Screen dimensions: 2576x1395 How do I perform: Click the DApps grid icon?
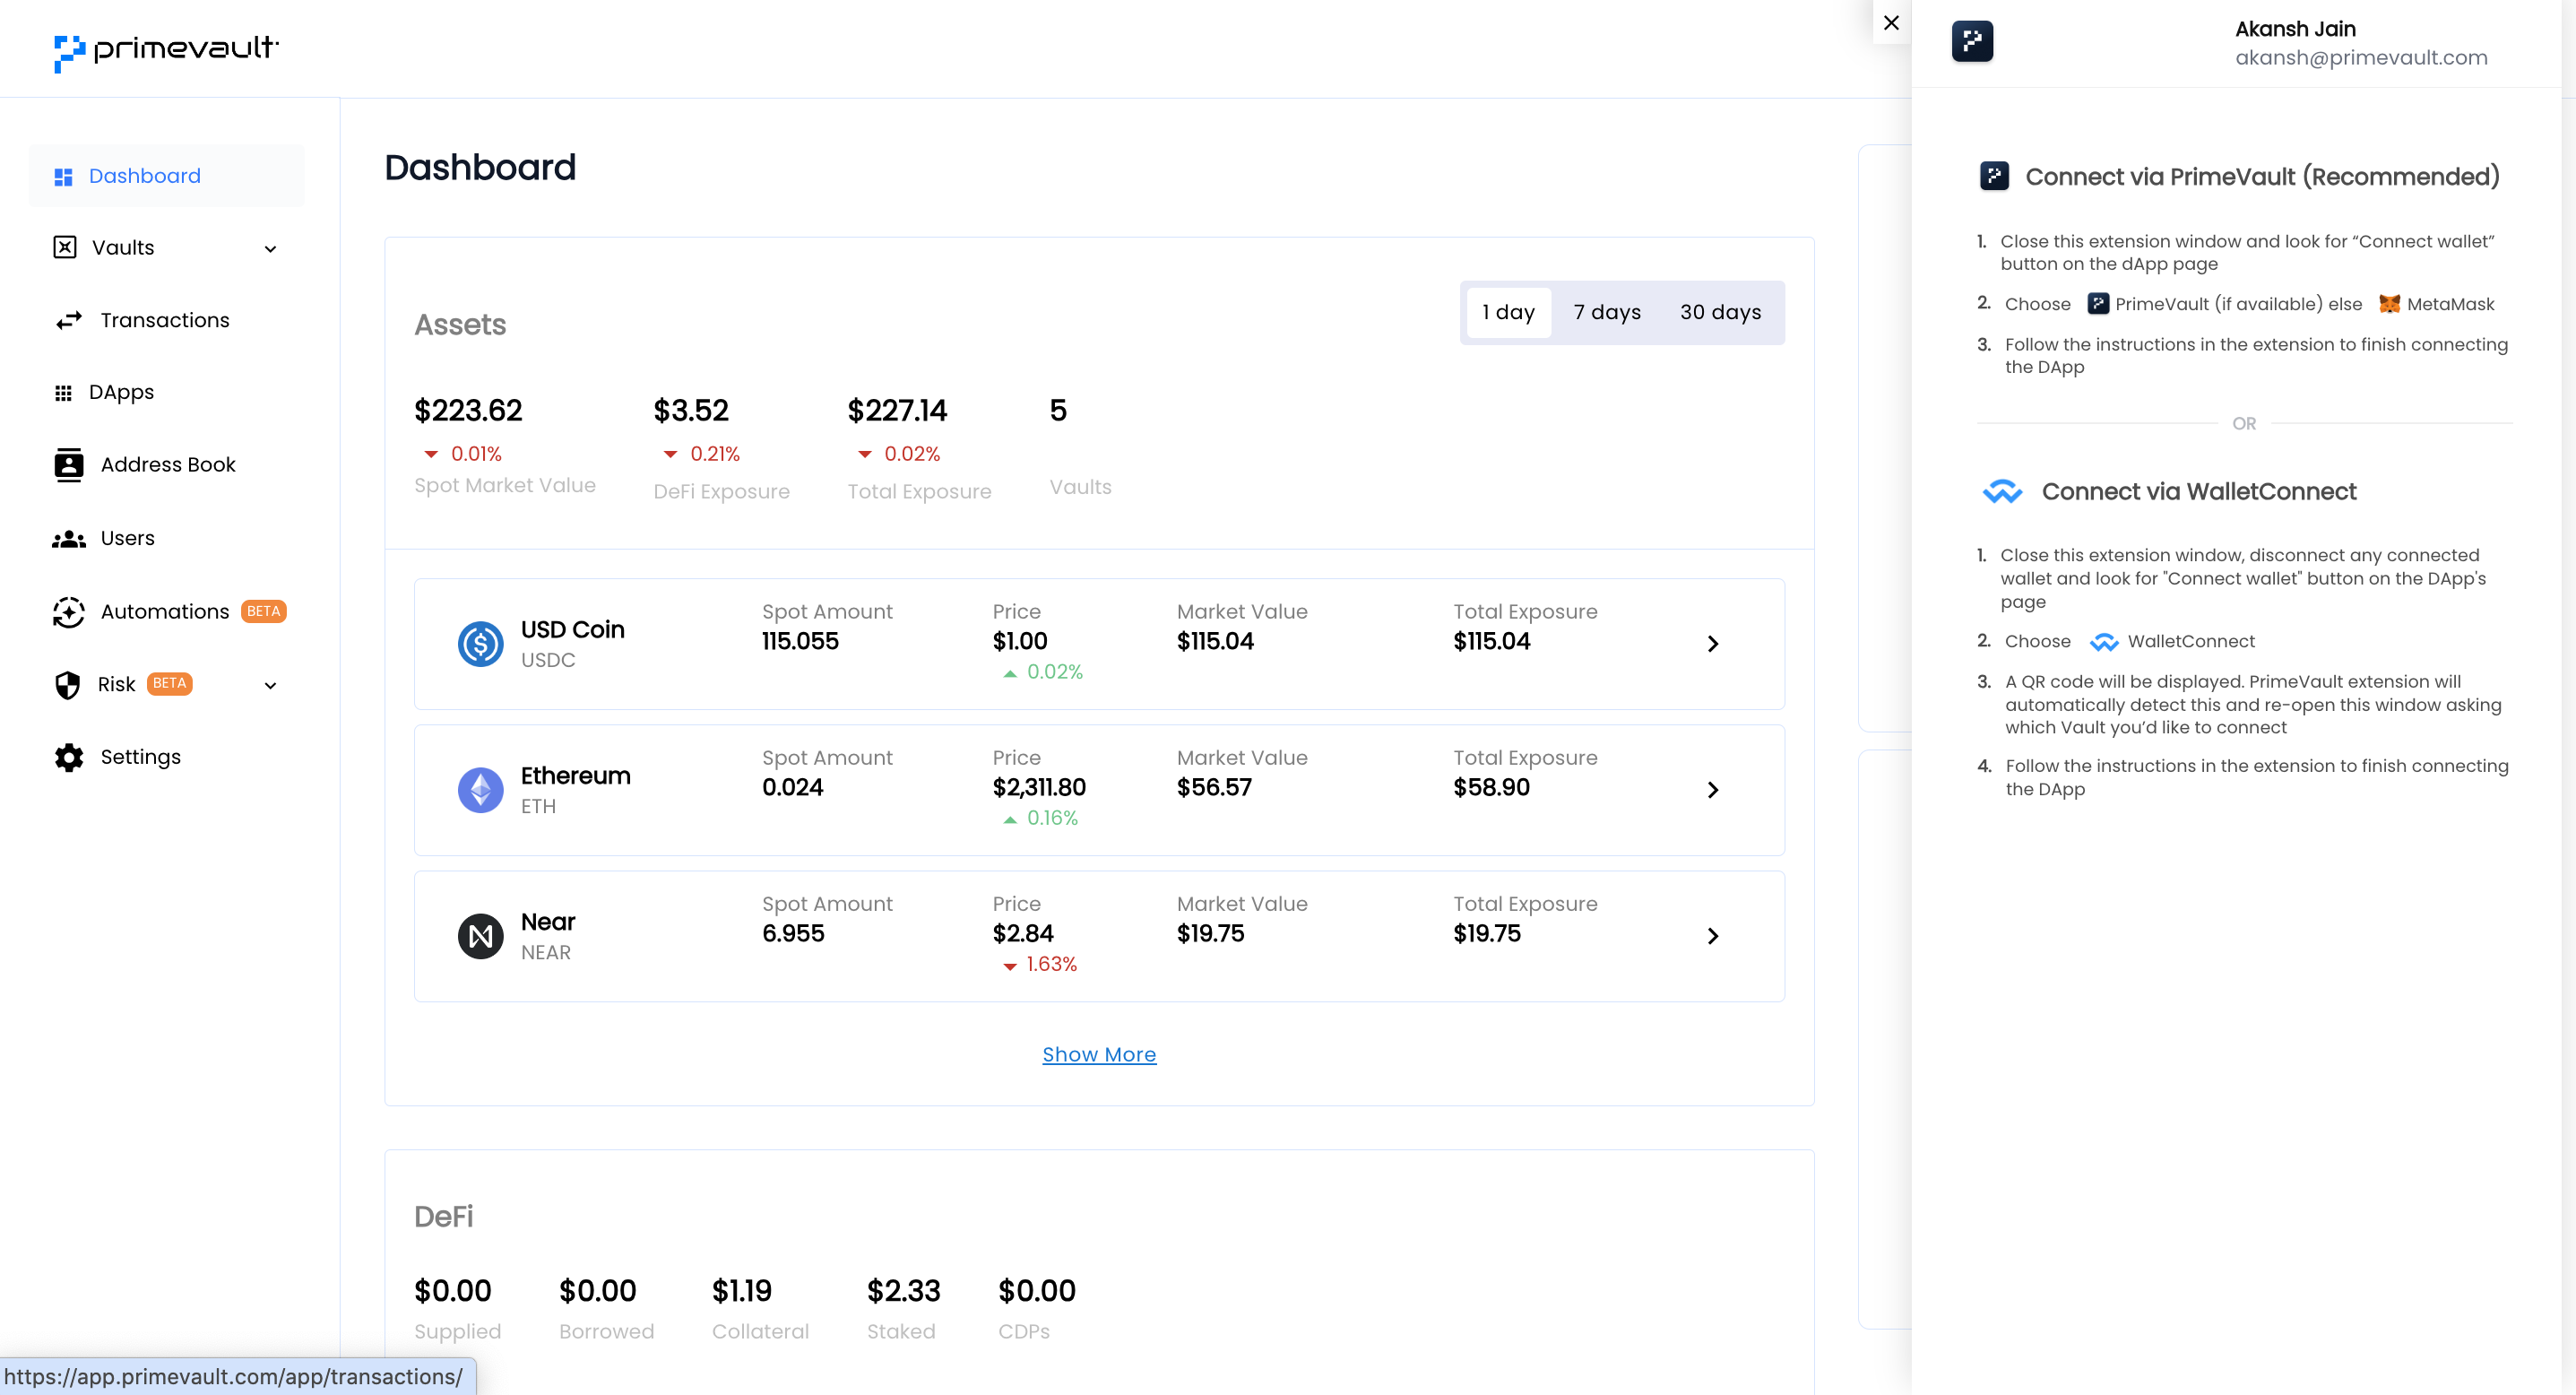(63, 392)
